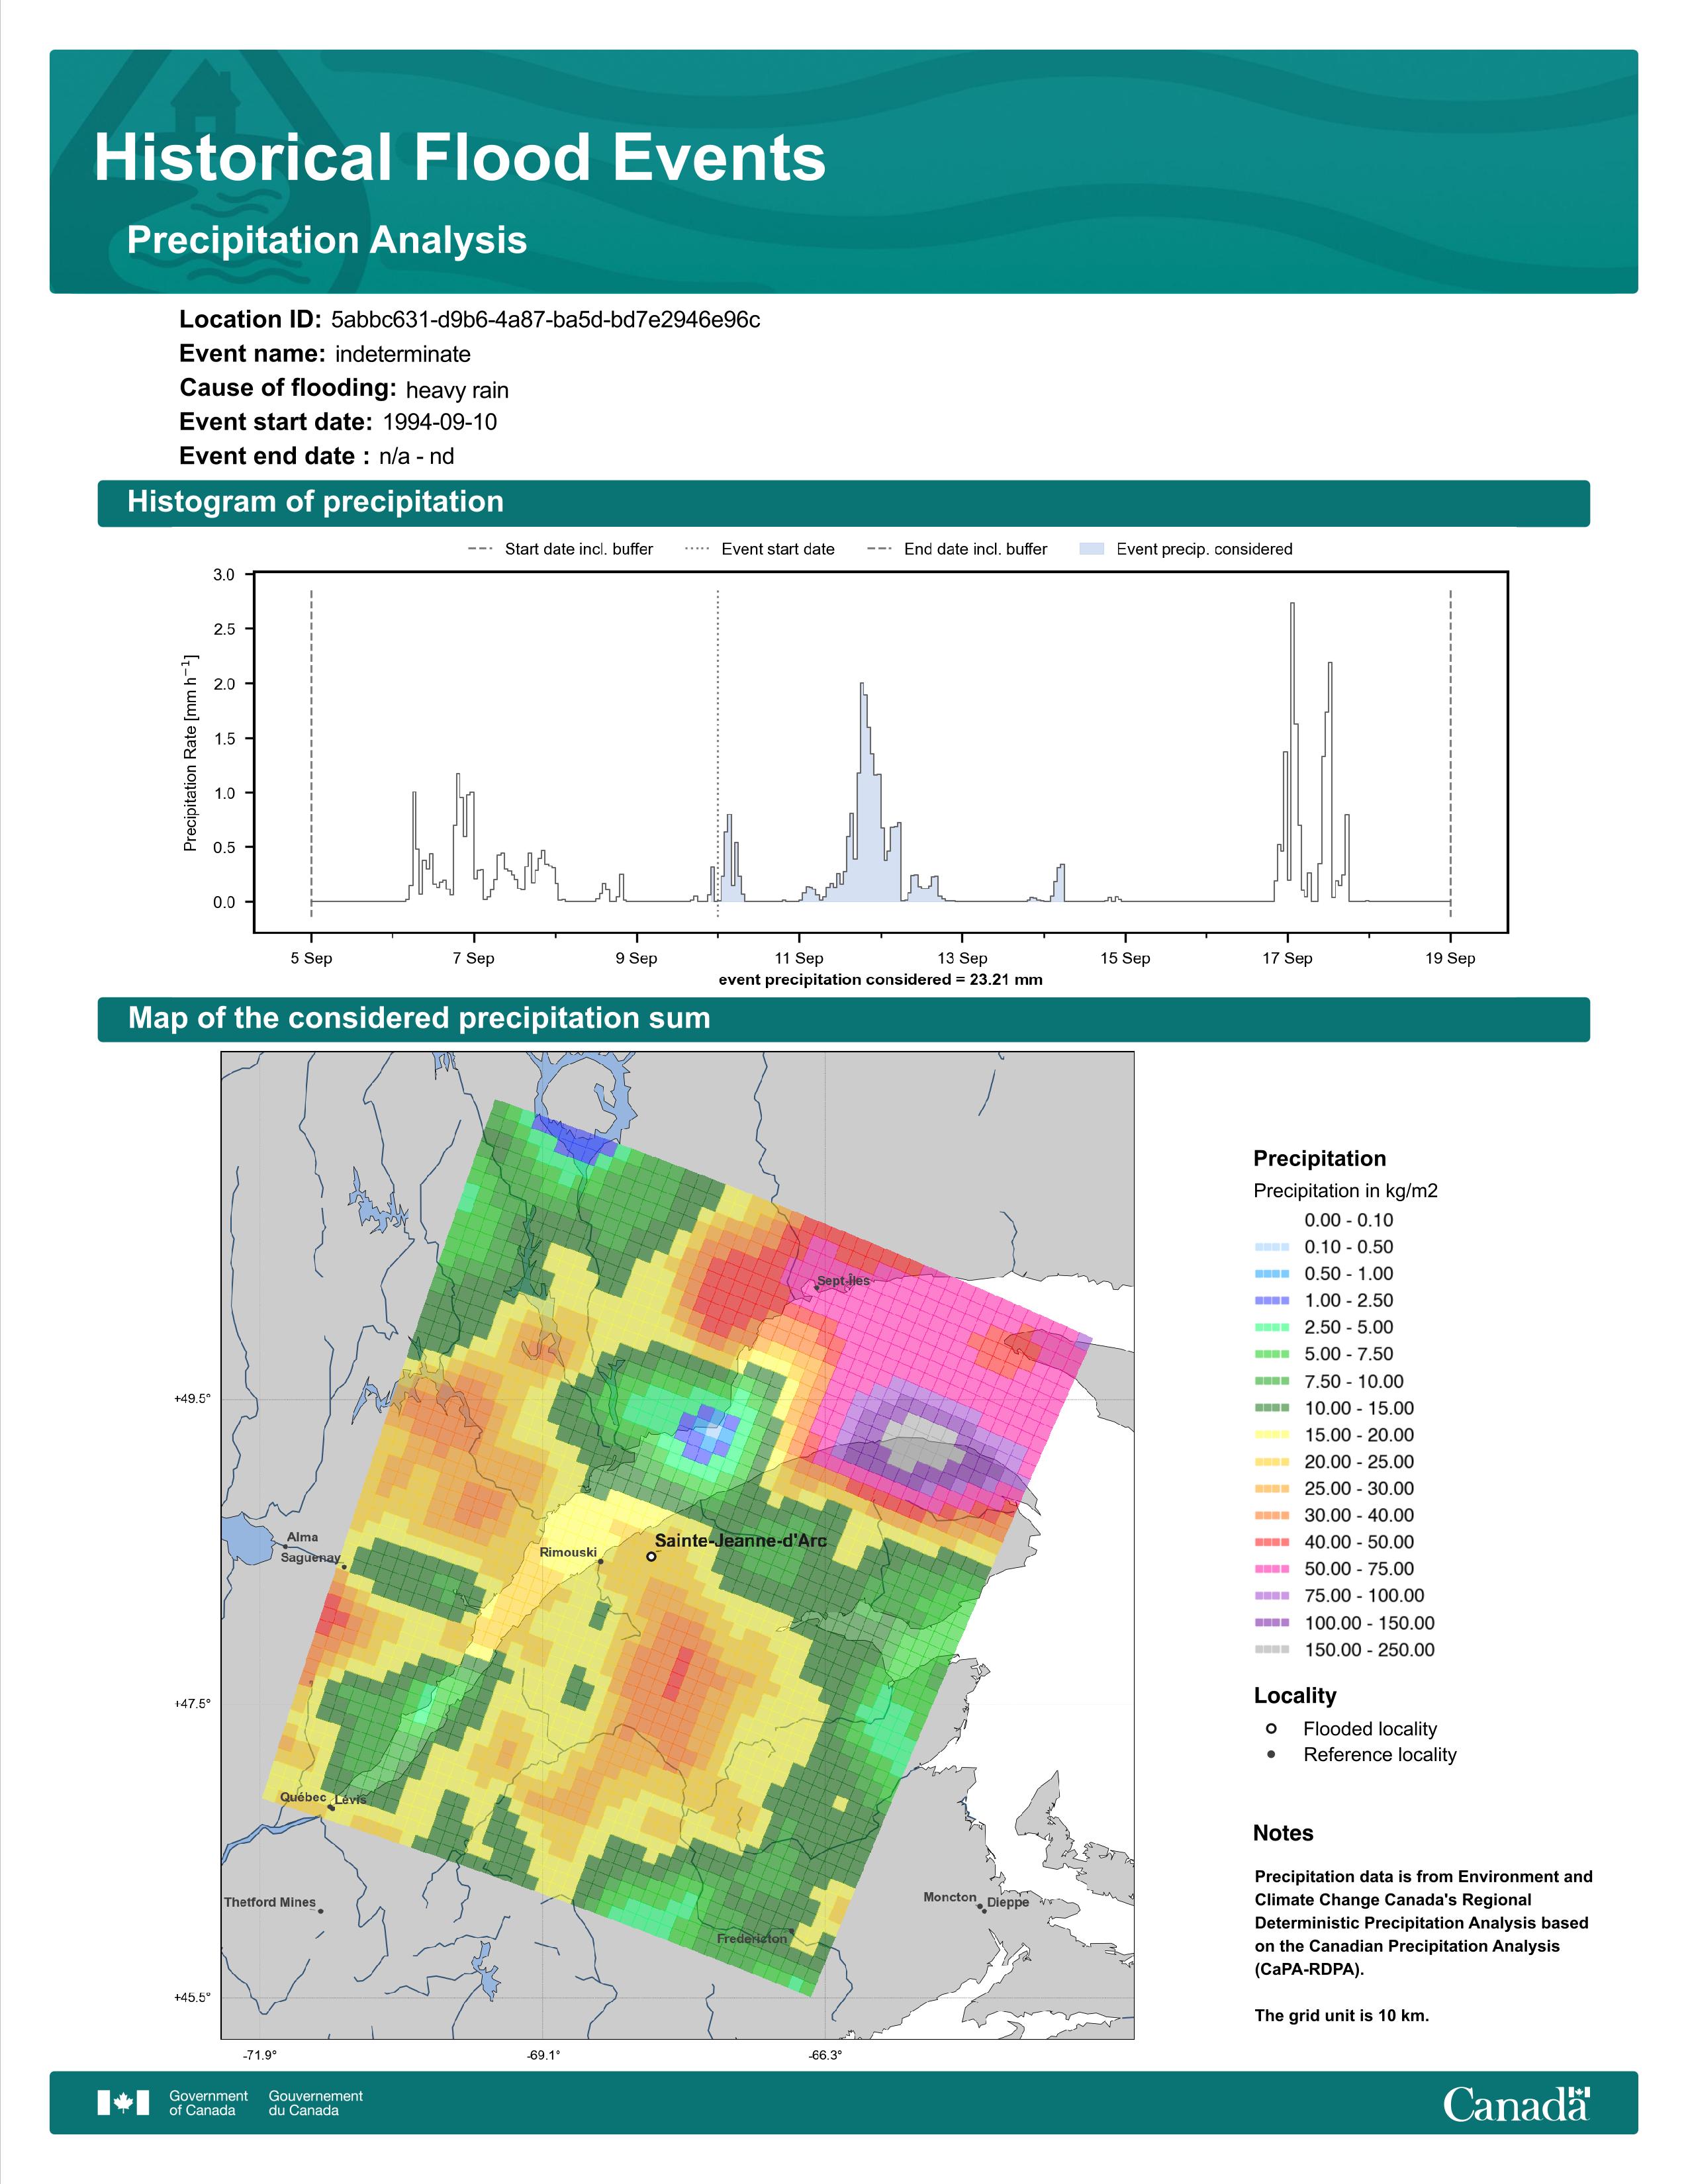Screen dimensions: 1688x2184
Task: Click the 5.00 - 7.50 legend swatch
Action: pyautogui.click(x=1272, y=1354)
